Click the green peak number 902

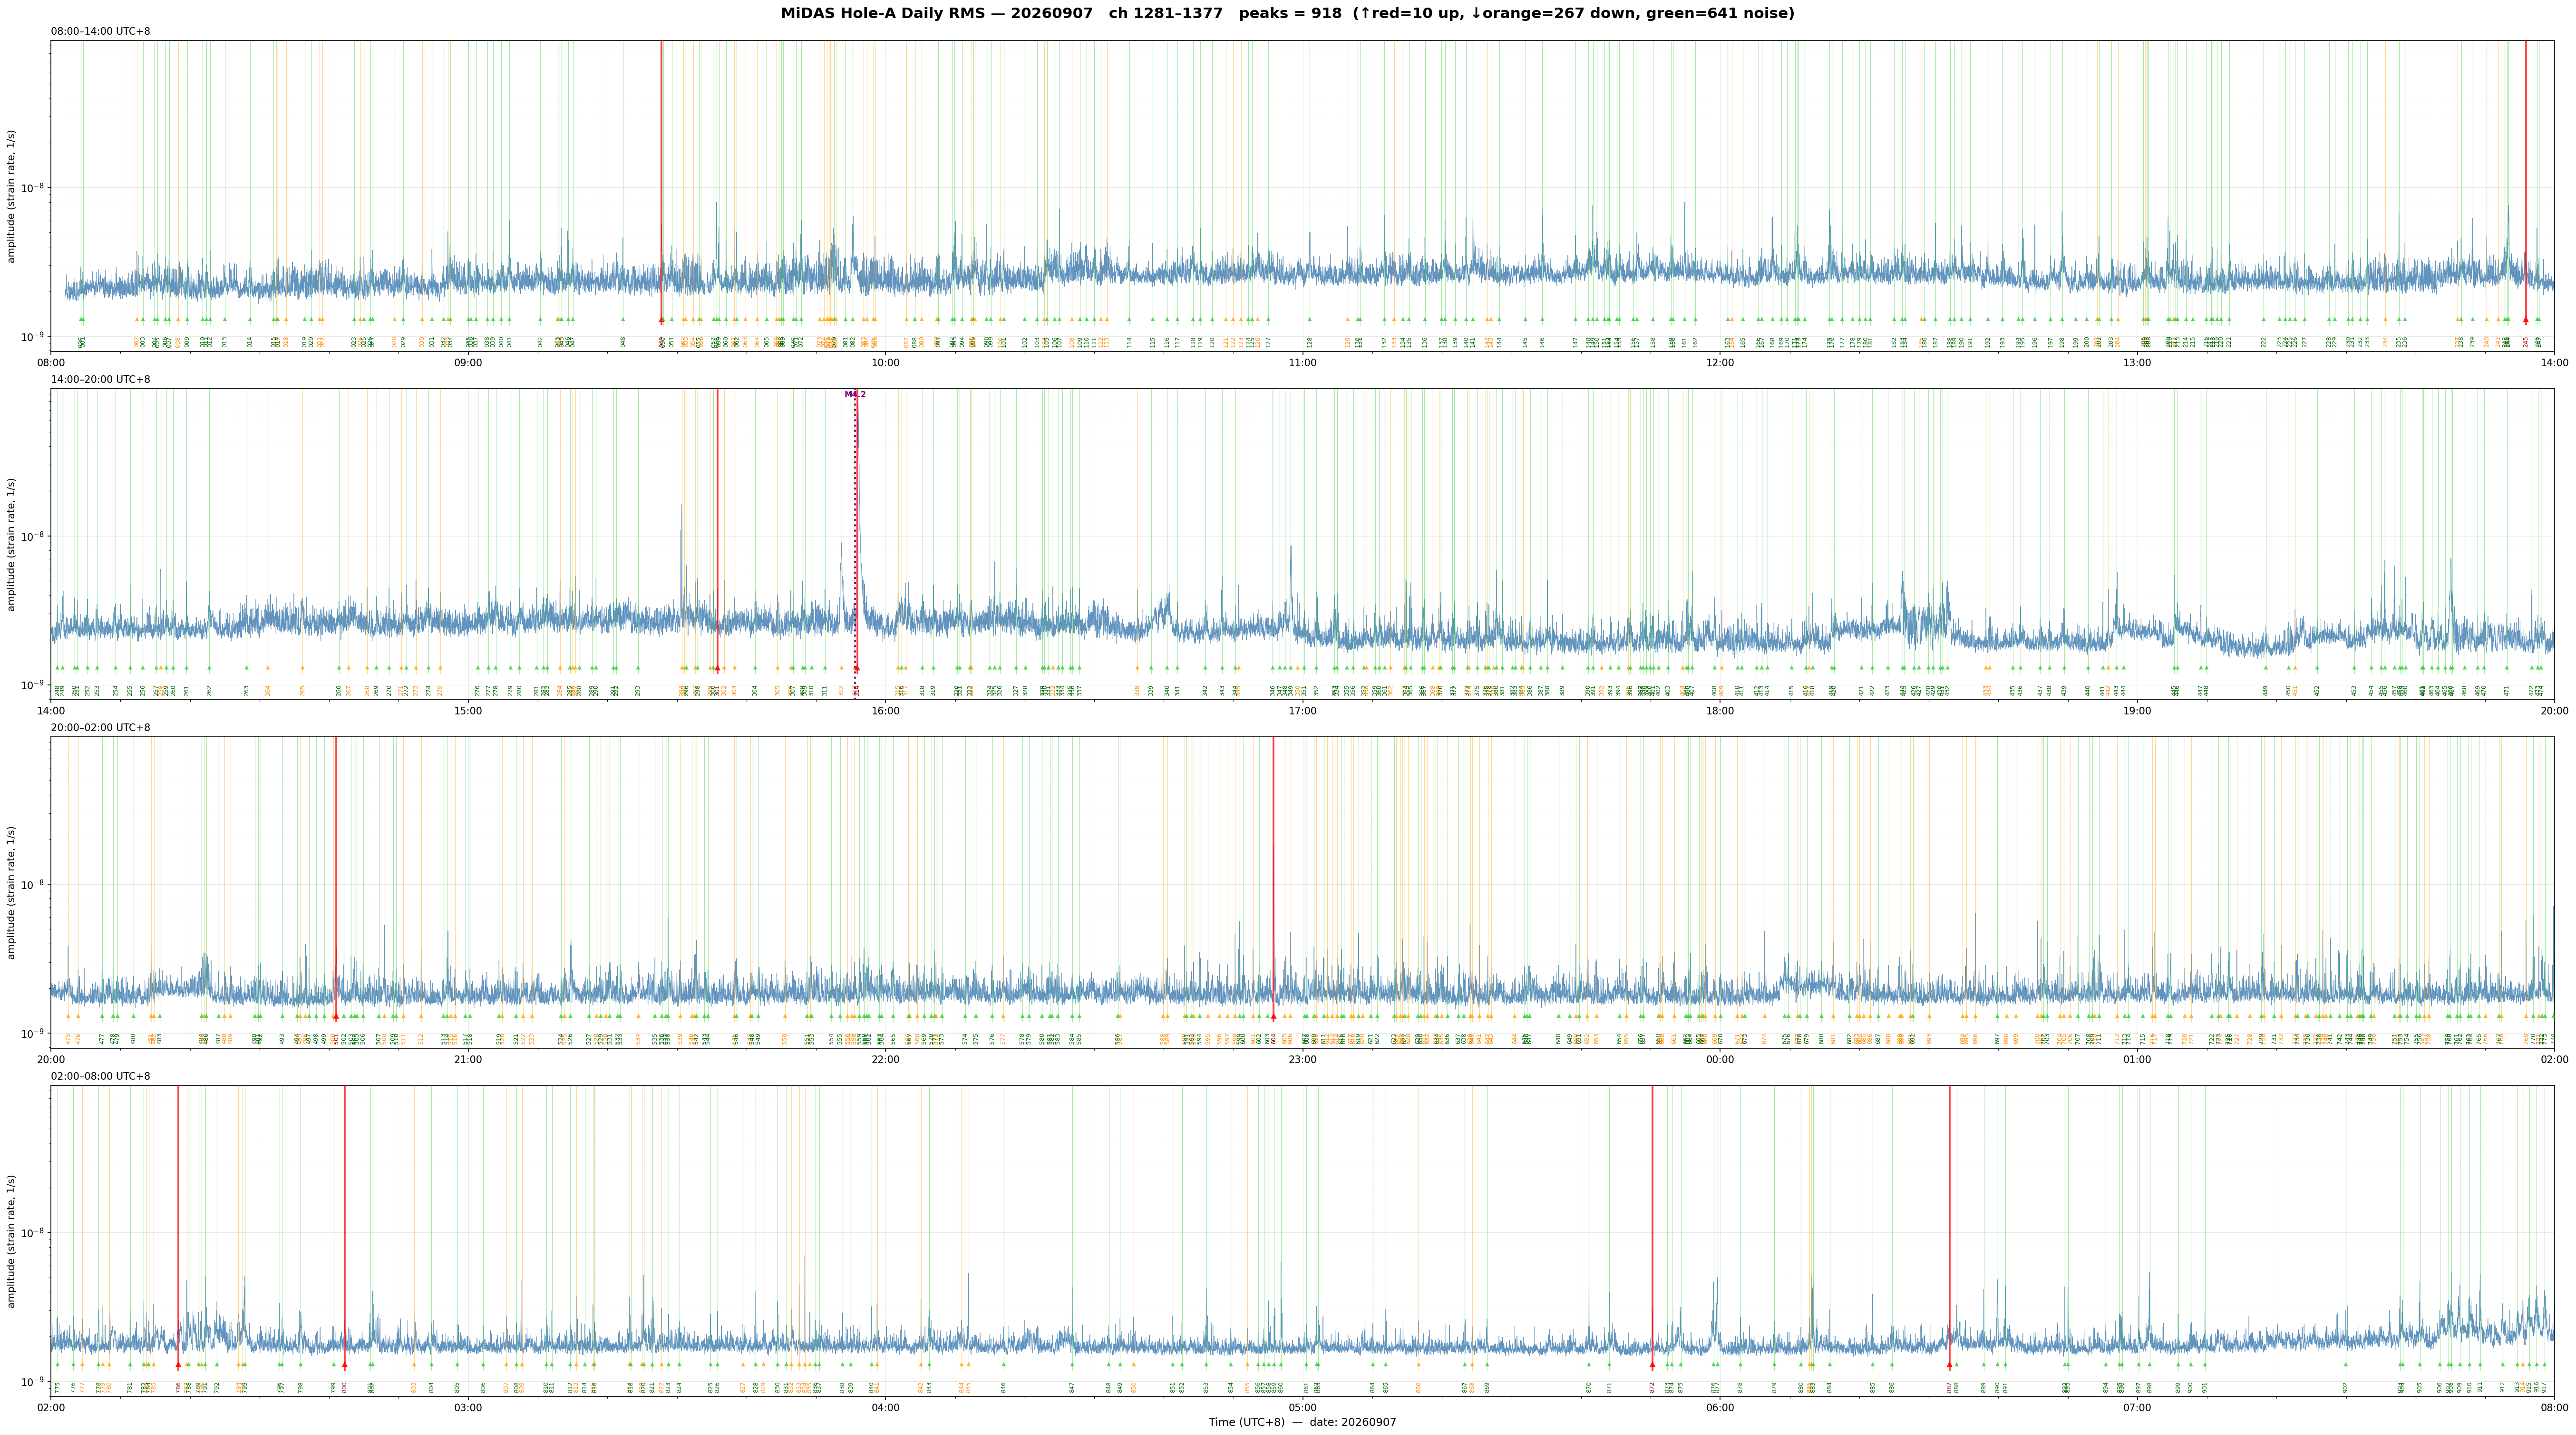2345,1387
